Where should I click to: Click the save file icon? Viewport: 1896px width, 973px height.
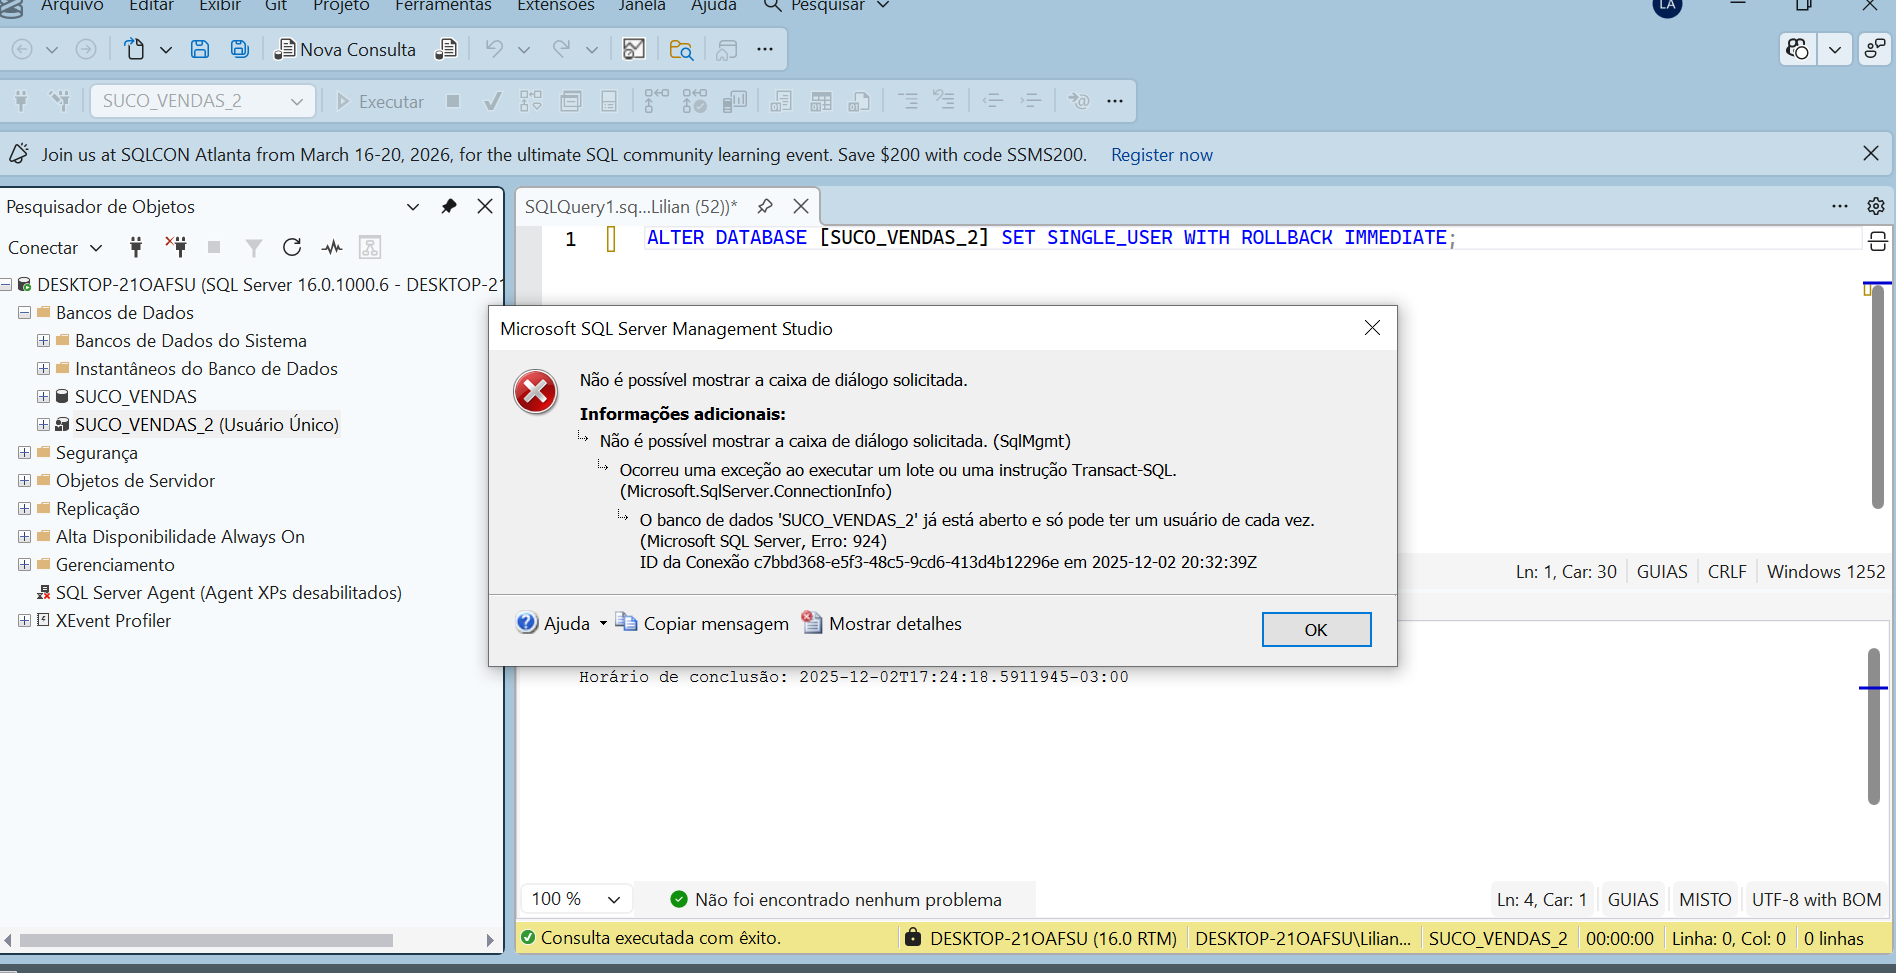[200, 49]
